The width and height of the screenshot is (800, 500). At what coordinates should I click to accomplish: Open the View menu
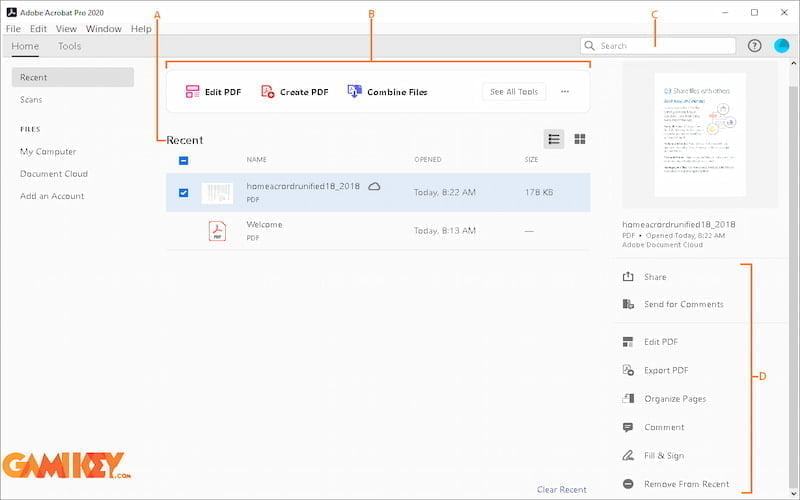[x=66, y=29]
